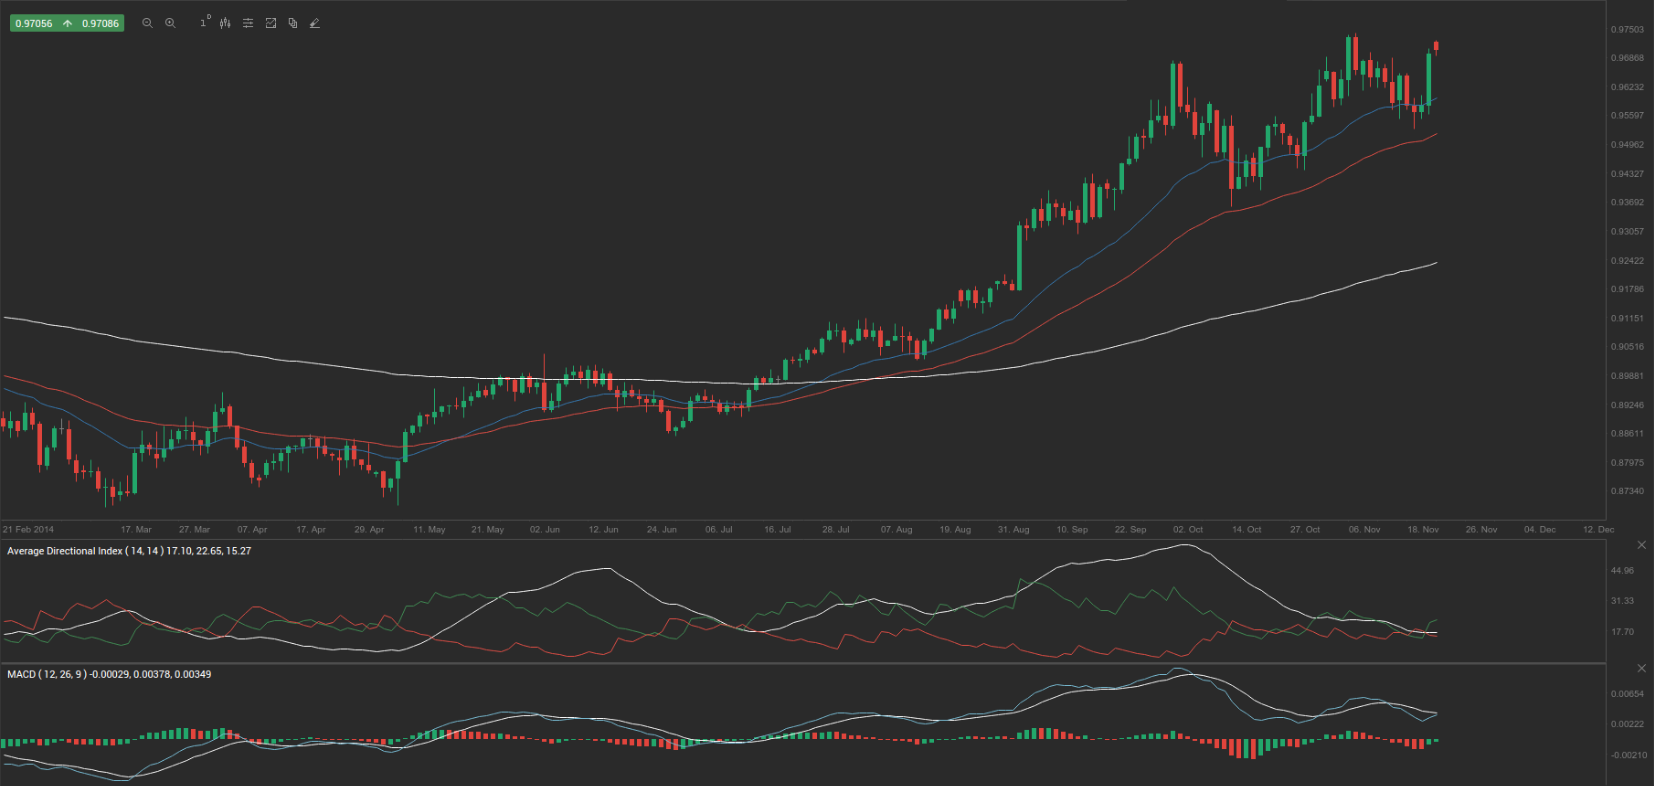Click the 0.97503 price axis label
1654x786 pixels.
click(x=1627, y=30)
